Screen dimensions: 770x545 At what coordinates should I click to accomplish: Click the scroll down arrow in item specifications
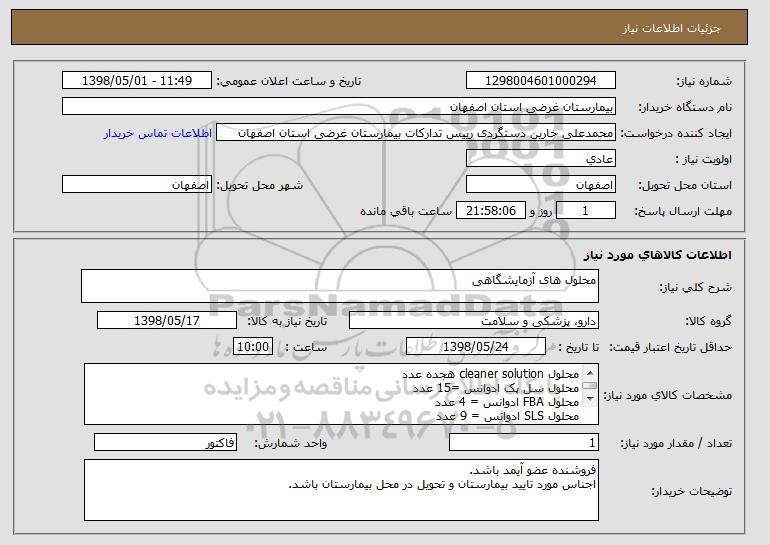point(590,398)
